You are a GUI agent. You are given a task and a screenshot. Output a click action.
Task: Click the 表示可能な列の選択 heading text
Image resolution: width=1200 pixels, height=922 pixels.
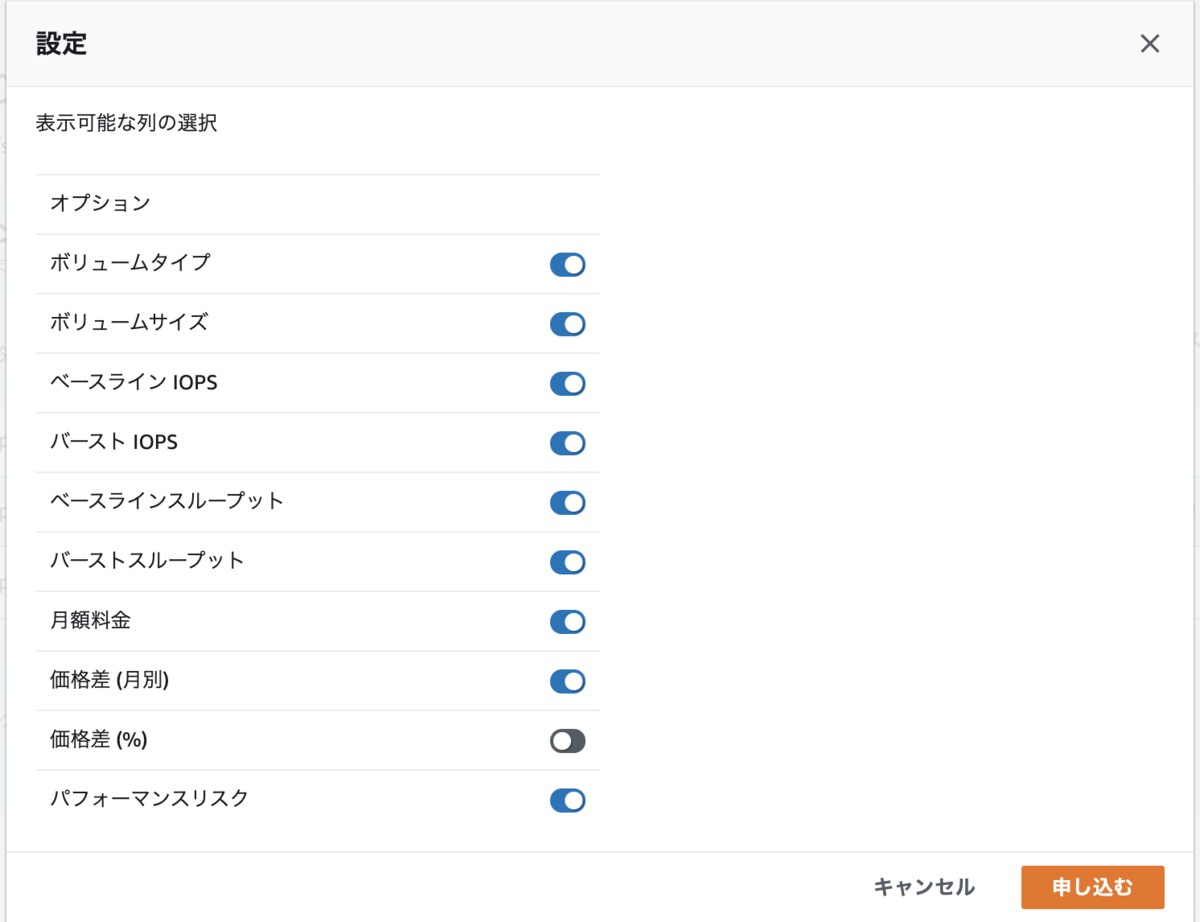click(126, 124)
